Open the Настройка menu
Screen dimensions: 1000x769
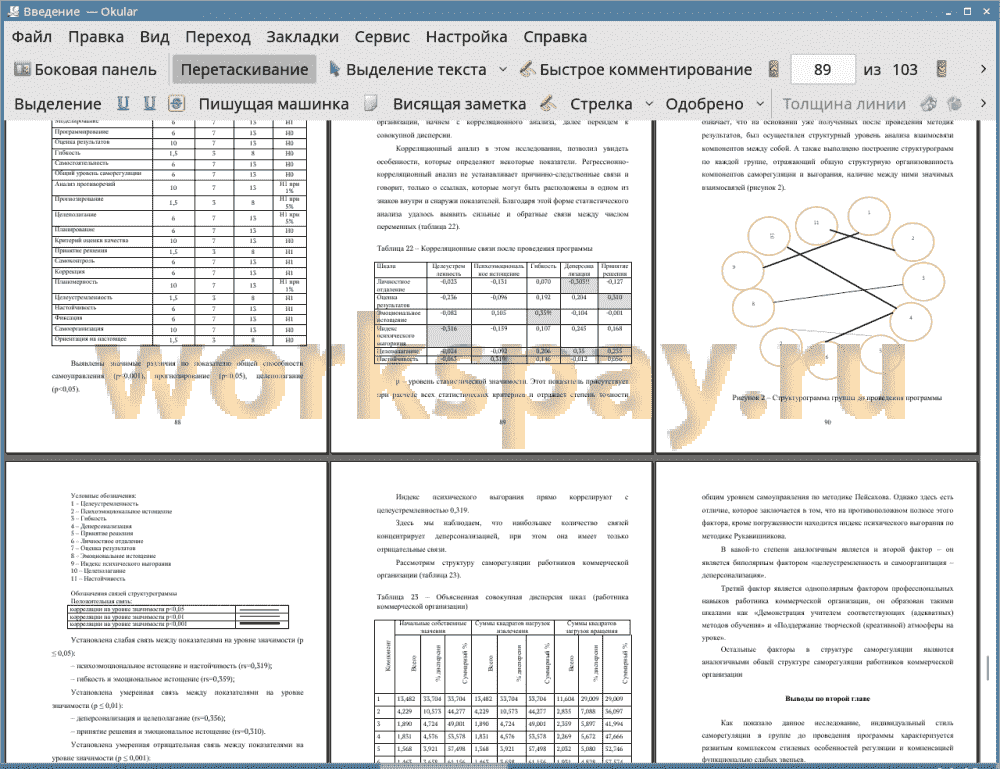pos(467,37)
